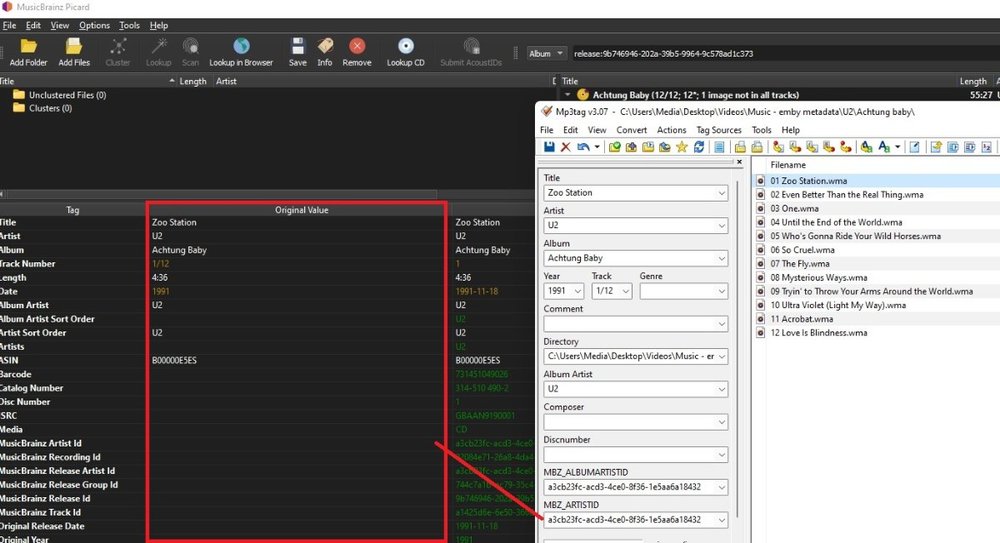1000x543 pixels.
Task: Click the Add Files toolbar icon
Action: (x=74, y=52)
